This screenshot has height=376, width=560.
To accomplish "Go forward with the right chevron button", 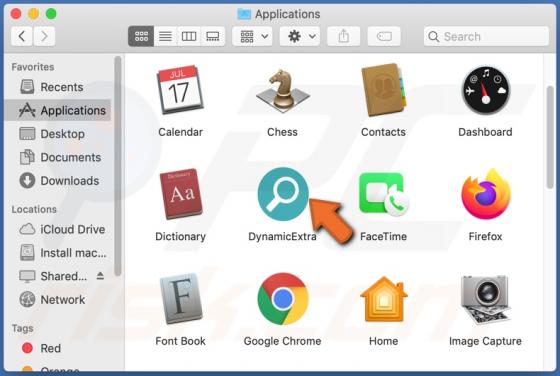I will point(44,36).
